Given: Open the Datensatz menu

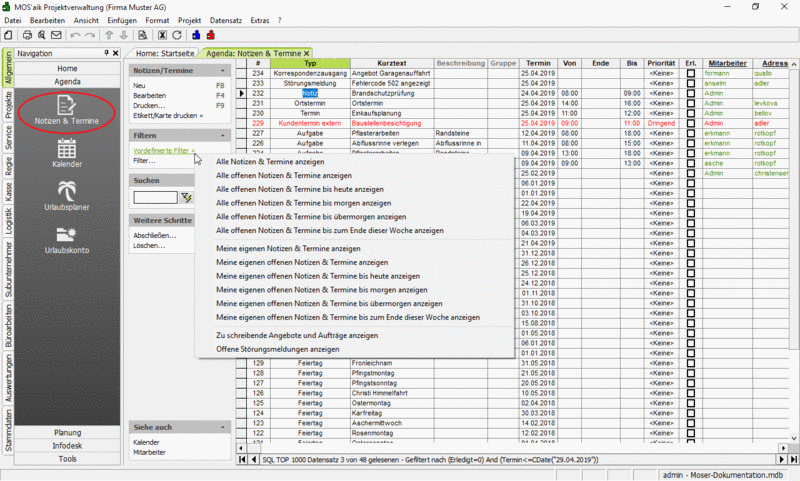Looking at the screenshot, I should click(x=226, y=20).
